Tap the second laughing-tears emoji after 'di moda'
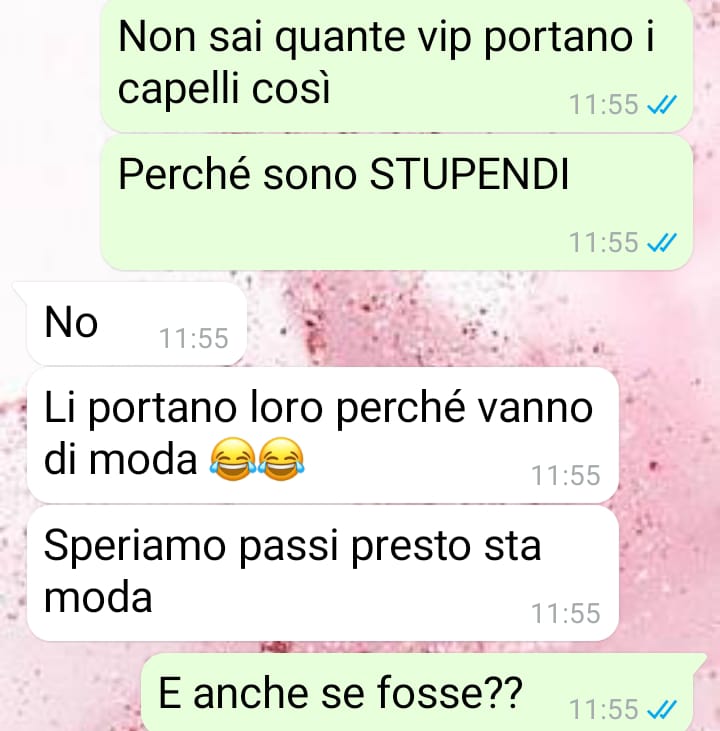The width and height of the screenshot is (720, 731). coord(281,459)
